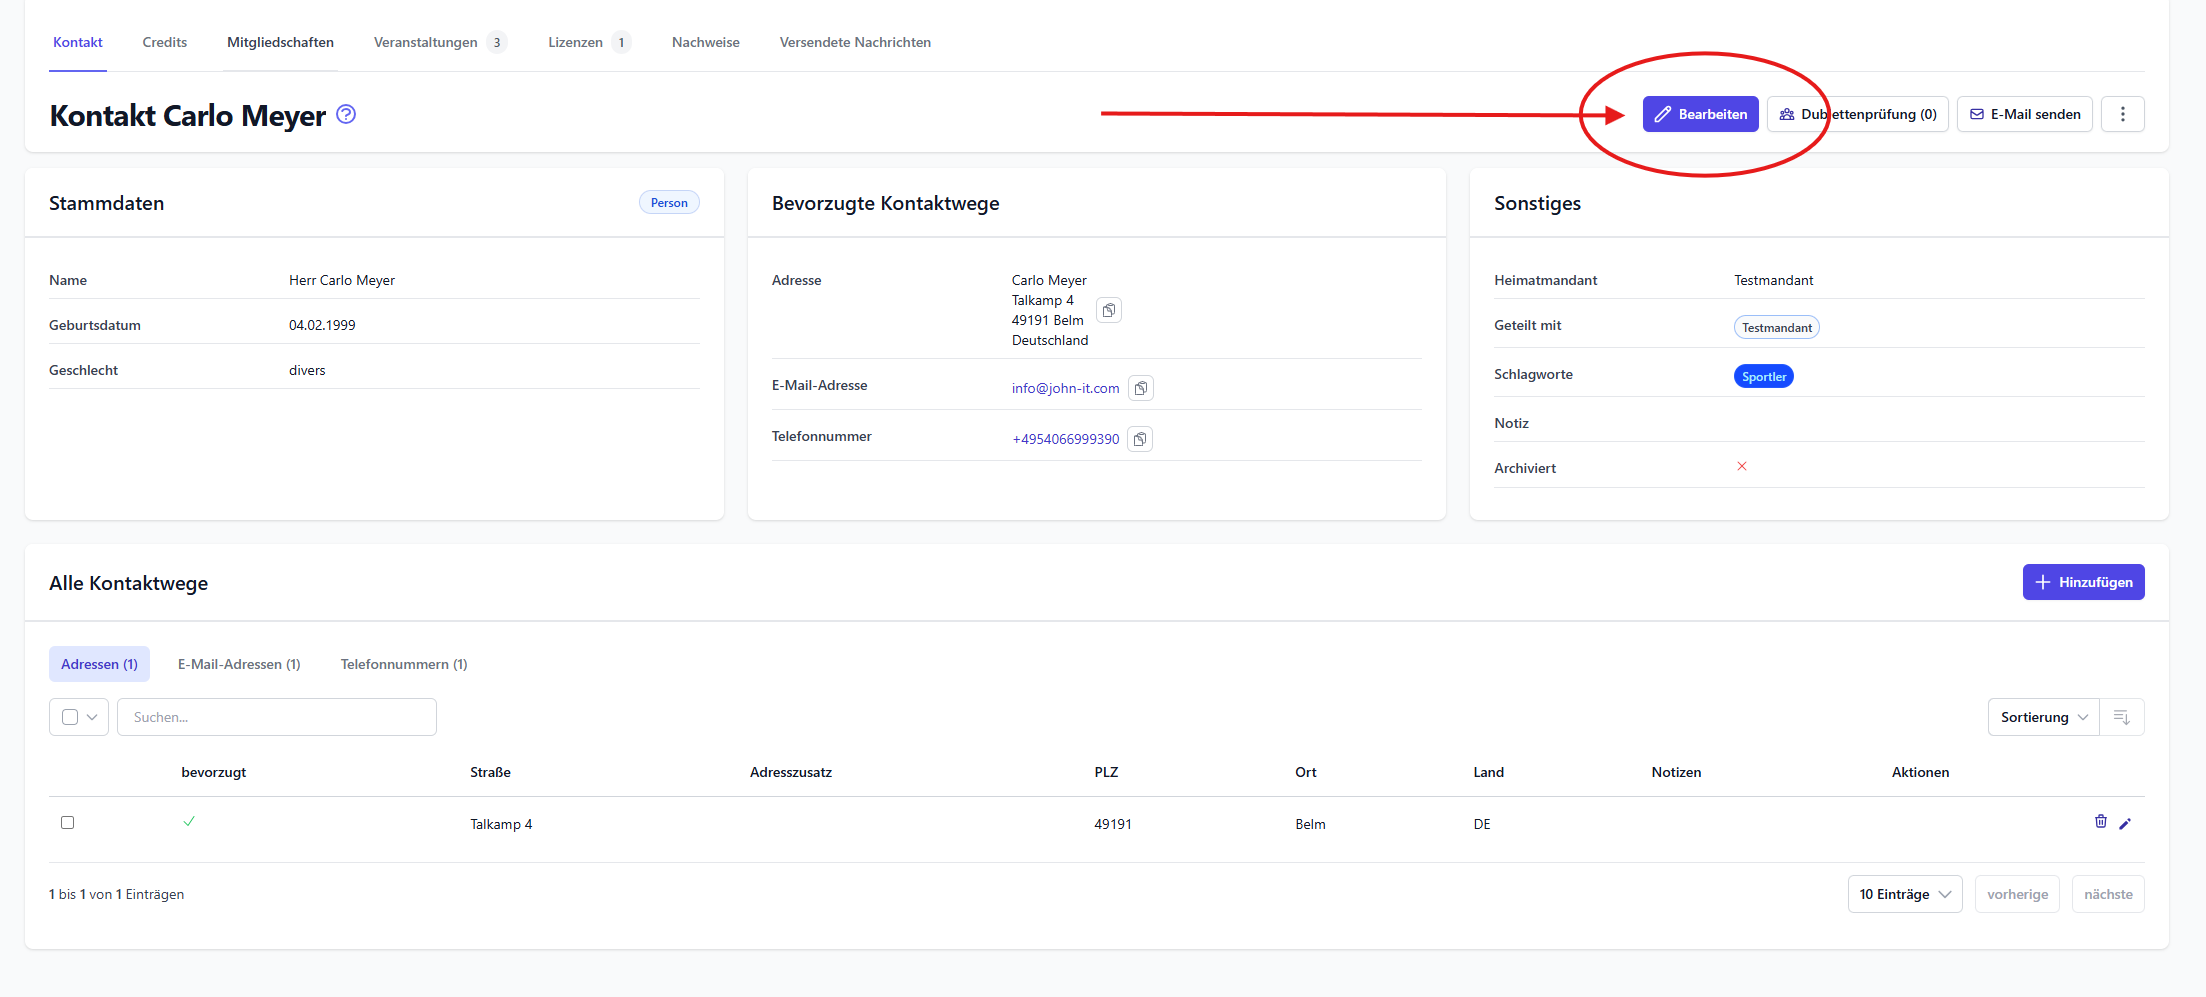Expand the bulk selection dropdown arrow

pos(92,717)
